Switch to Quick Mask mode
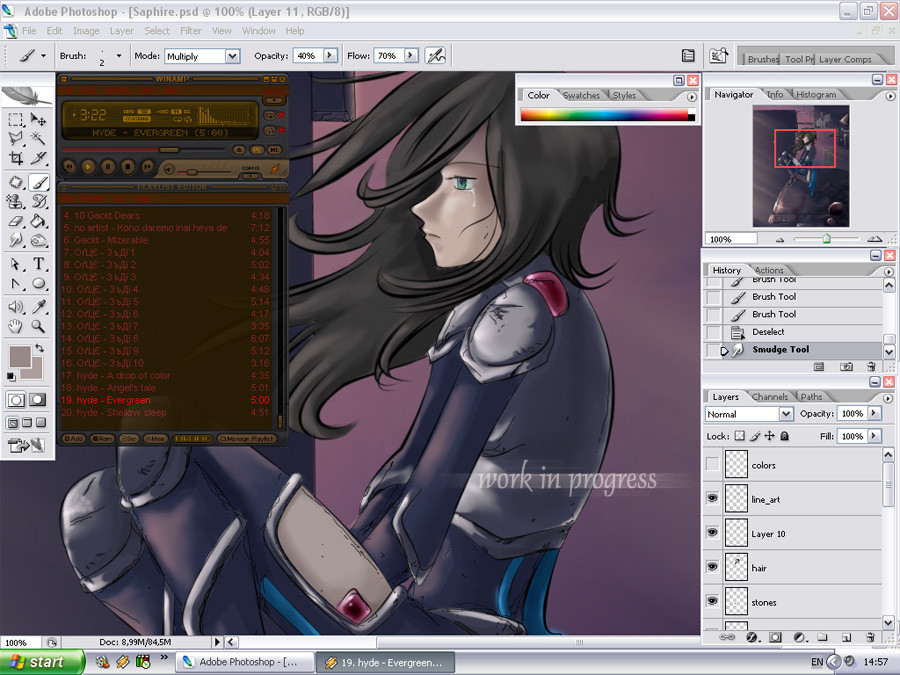The width and height of the screenshot is (900, 675). (x=37, y=399)
